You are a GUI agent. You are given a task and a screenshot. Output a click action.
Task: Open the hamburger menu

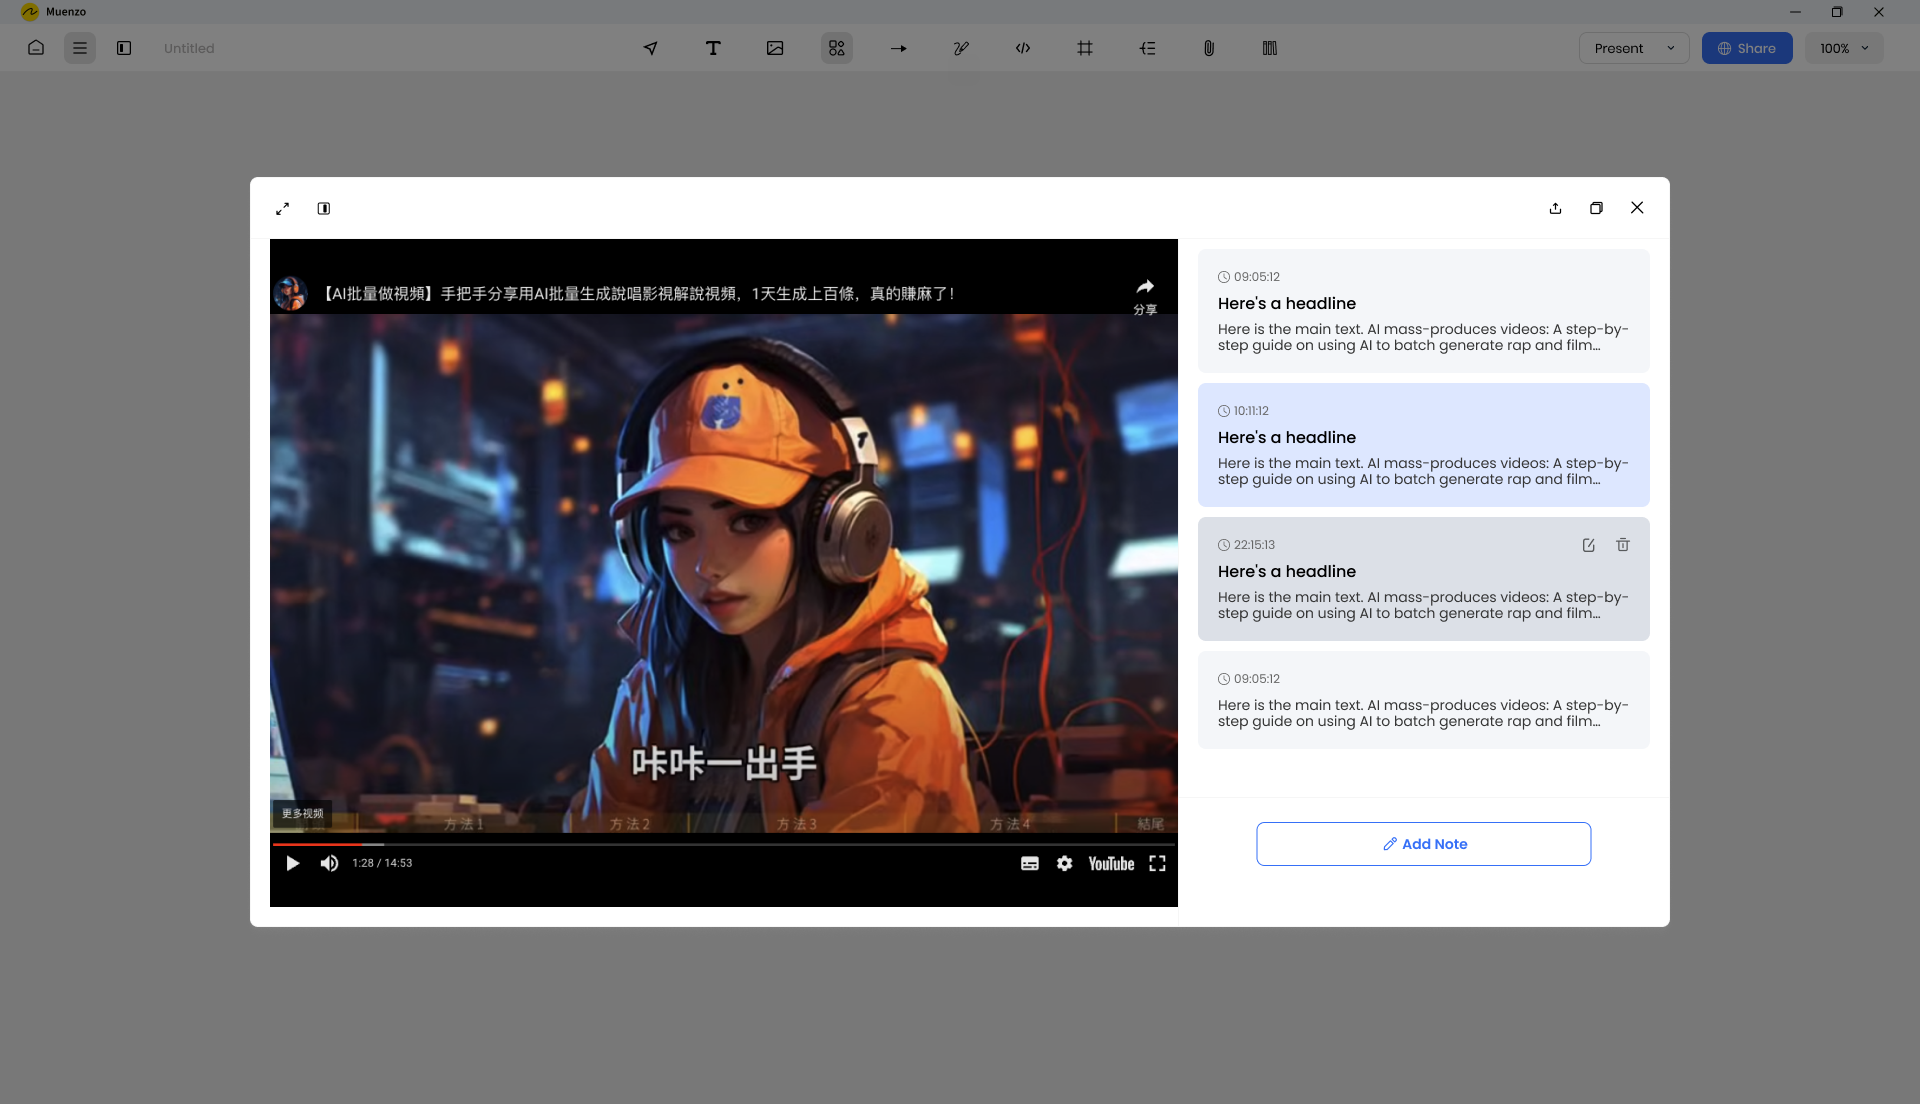tap(80, 48)
